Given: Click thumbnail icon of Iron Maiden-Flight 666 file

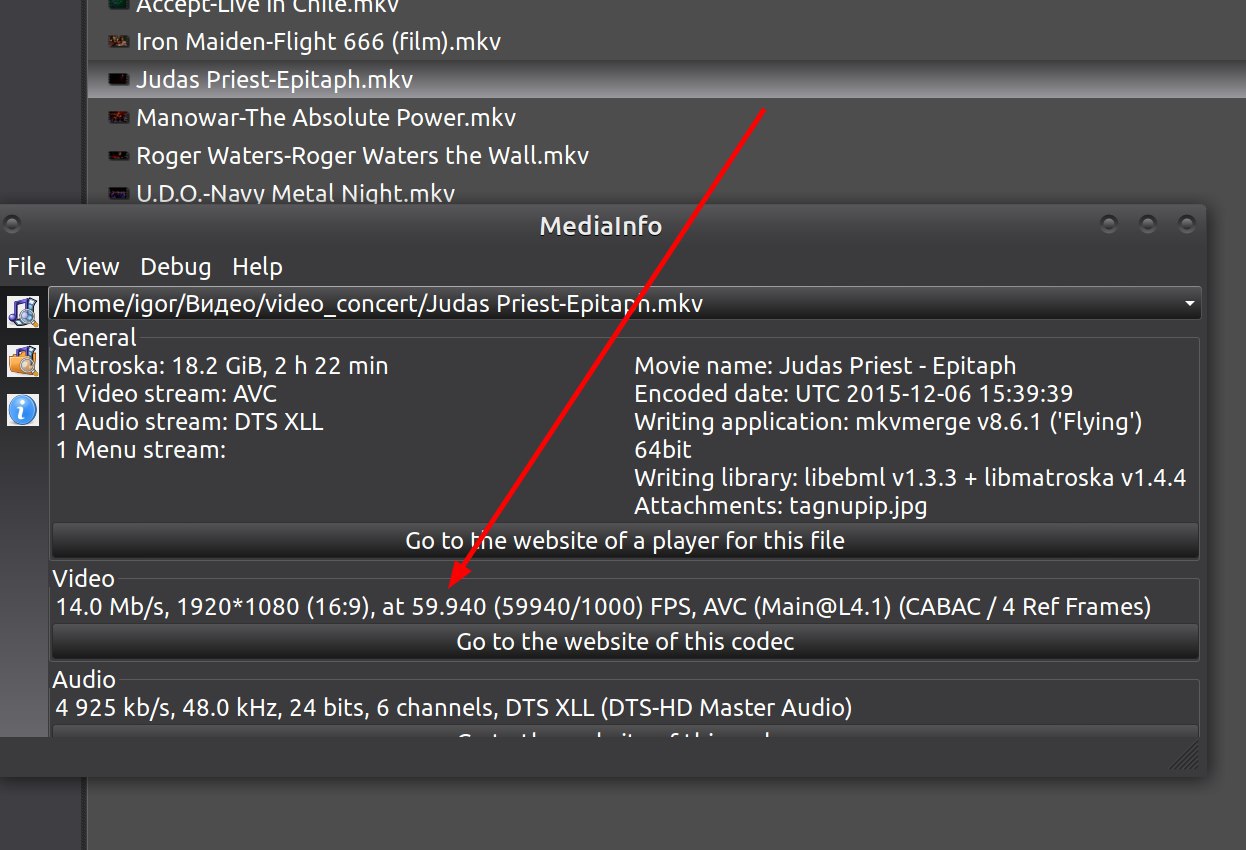Looking at the screenshot, I should 118,42.
